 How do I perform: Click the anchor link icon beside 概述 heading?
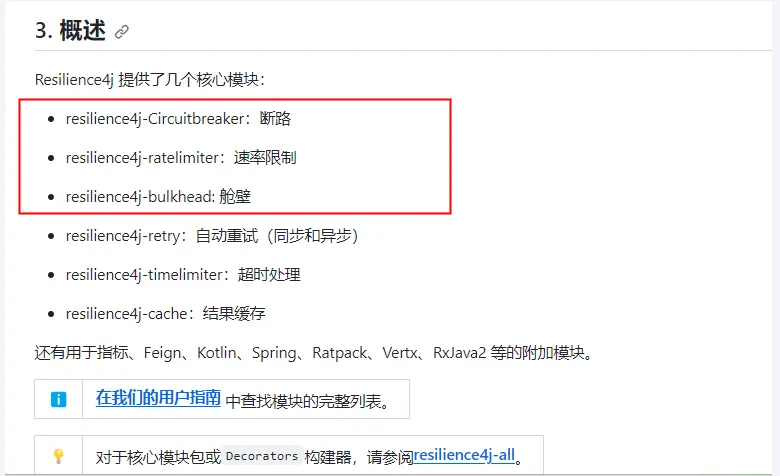[122, 31]
